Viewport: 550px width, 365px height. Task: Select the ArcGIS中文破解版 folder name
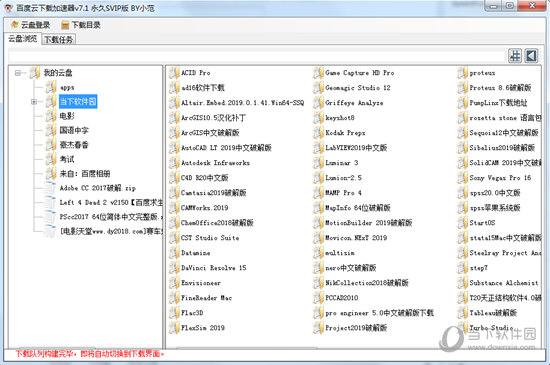210,133
